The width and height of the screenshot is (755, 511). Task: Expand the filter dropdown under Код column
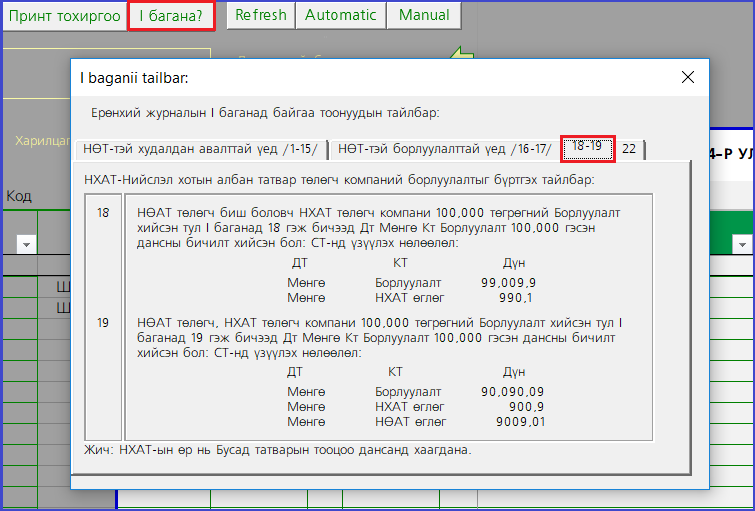(26, 244)
